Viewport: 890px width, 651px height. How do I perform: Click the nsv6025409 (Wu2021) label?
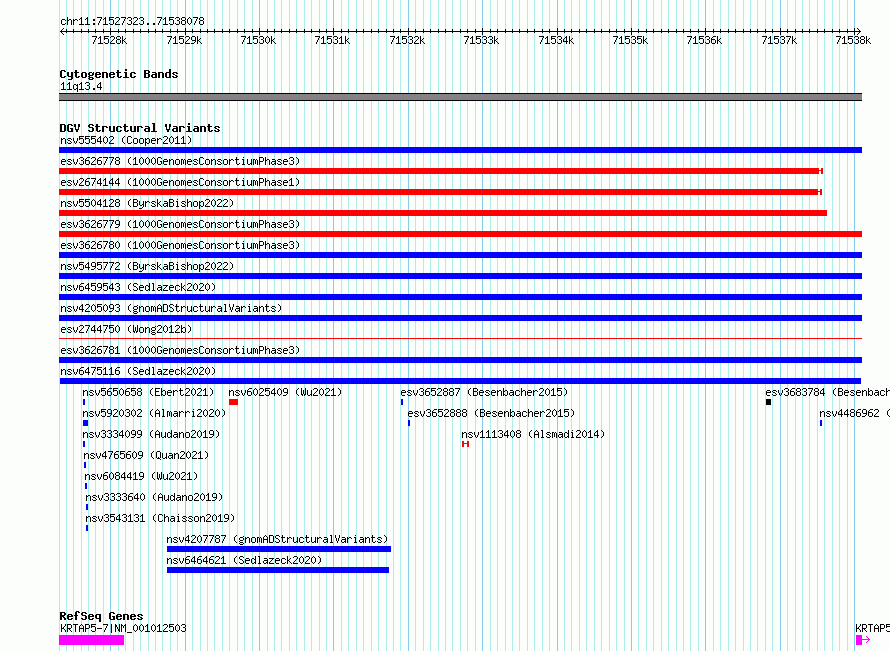click(286, 392)
